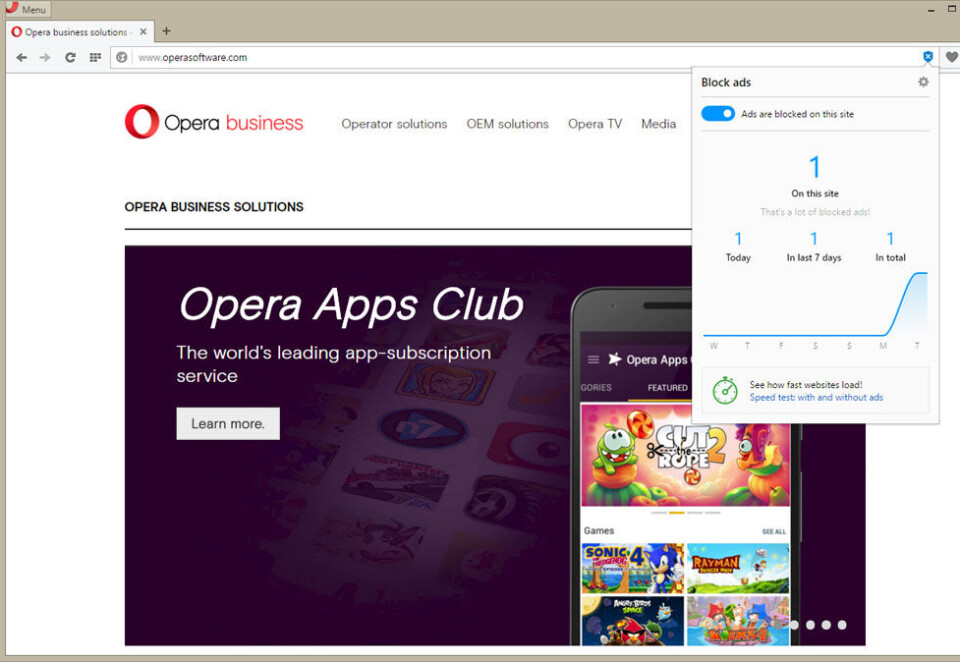Open a new tab with plus button
Screen dimensions: 960x662
point(166,31)
